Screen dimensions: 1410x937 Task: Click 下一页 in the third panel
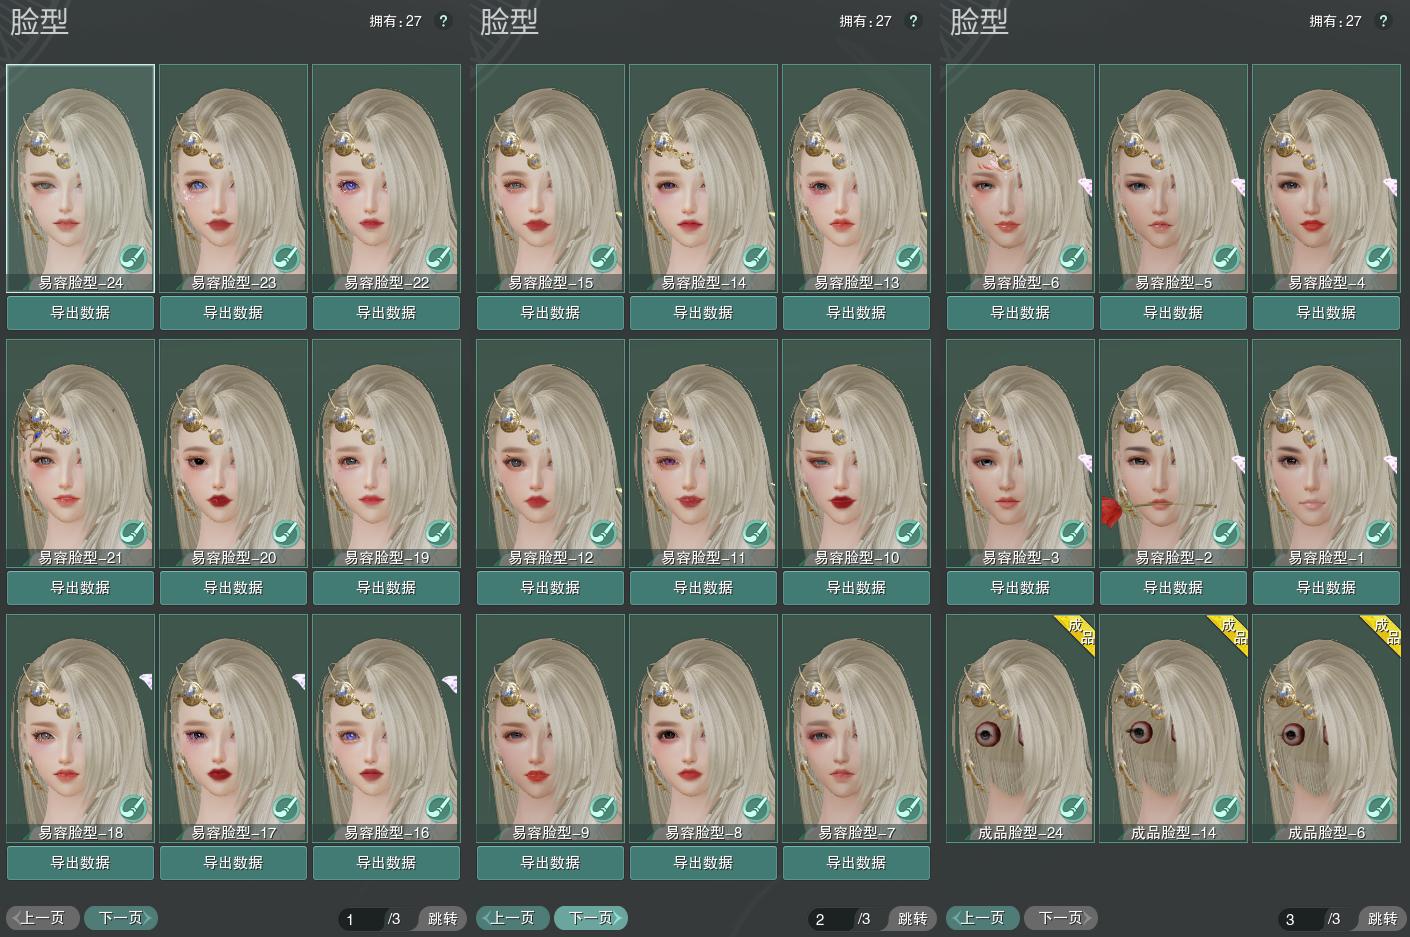click(1061, 918)
